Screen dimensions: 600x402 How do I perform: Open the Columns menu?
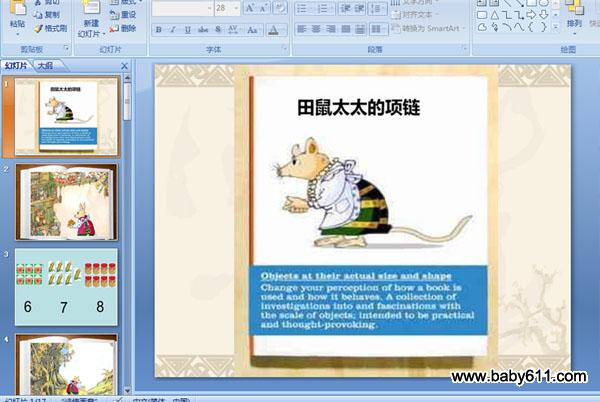[x=378, y=29]
